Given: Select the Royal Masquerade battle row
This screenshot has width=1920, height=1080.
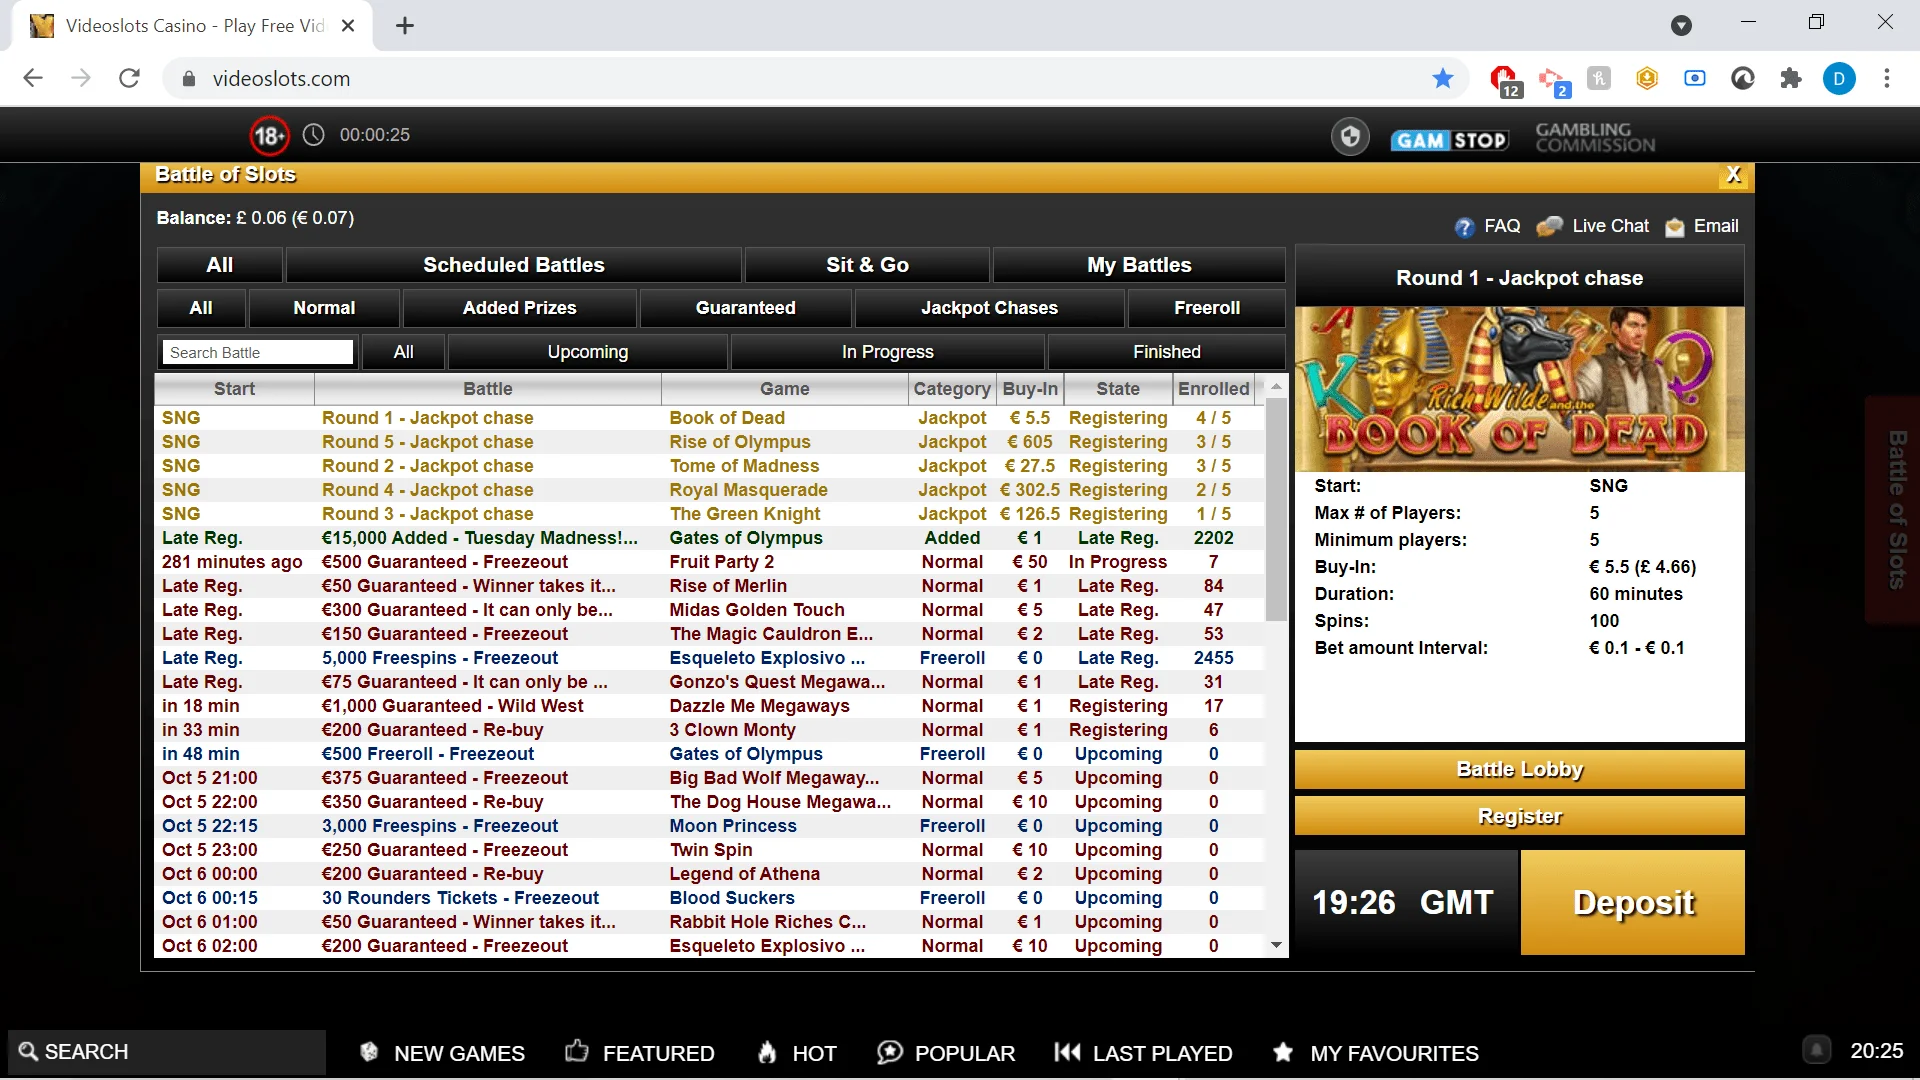Looking at the screenshot, I should 709,490.
